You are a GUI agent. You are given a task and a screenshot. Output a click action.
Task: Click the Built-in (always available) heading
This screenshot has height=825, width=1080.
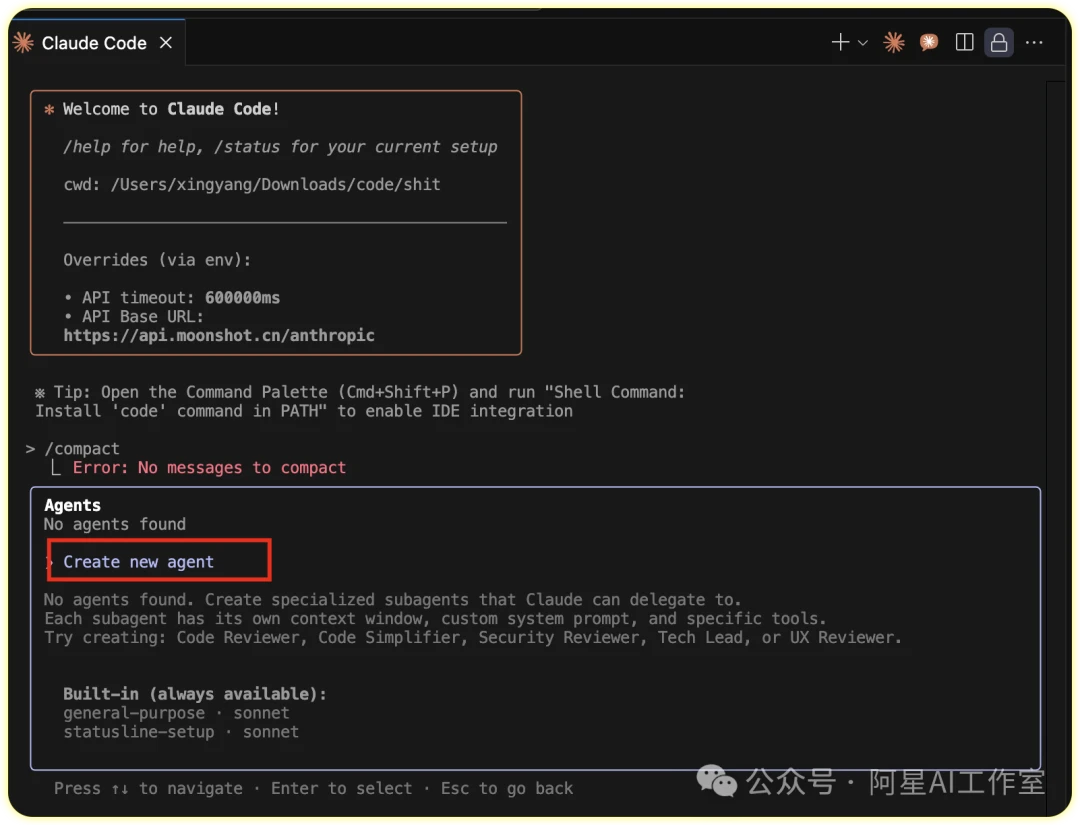tap(195, 693)
